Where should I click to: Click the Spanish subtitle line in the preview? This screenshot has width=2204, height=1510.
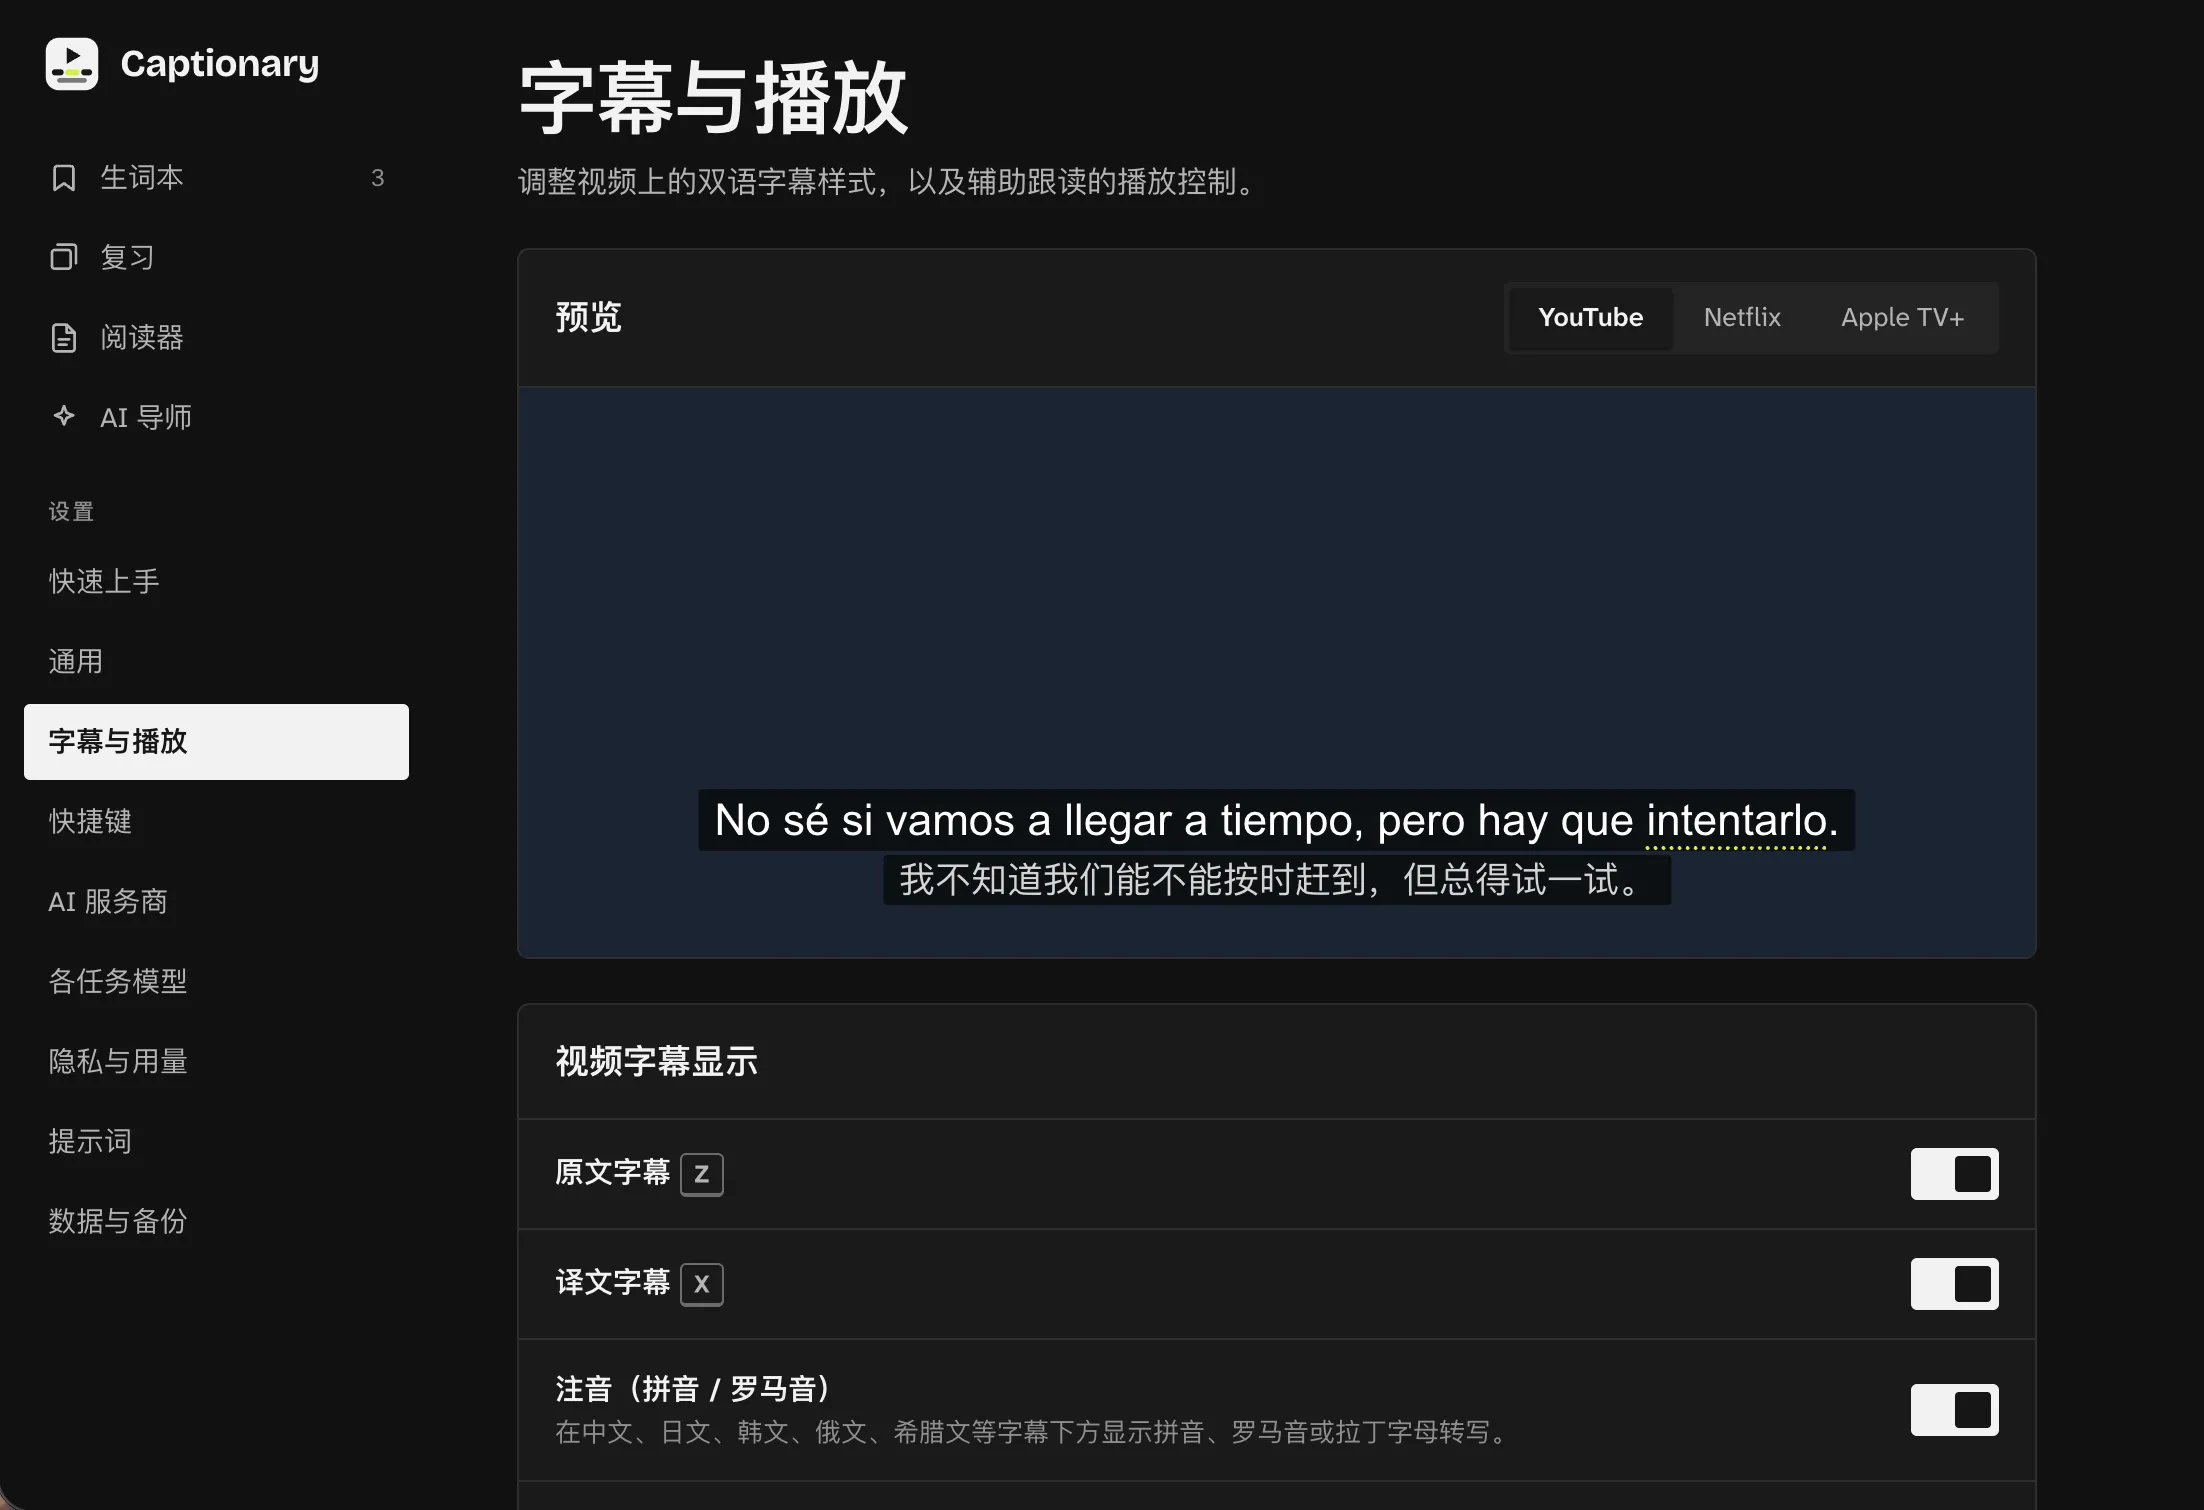click(1276, 821)
